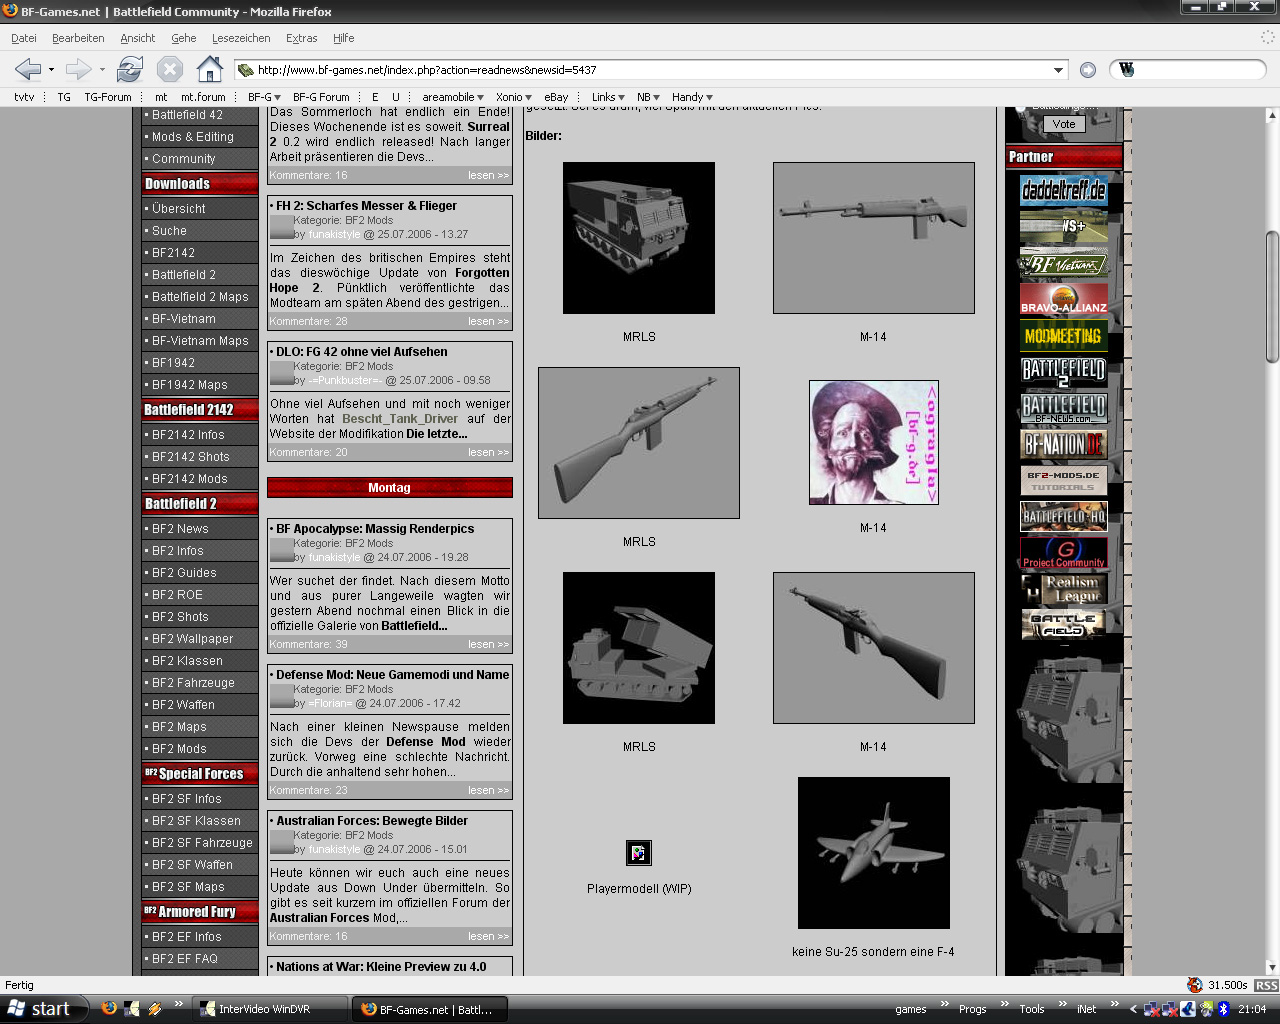This screenshot has height=1024, width=1280.
Task: Open the F-4 jet render thumbnail
Action: tap(874, 853)
